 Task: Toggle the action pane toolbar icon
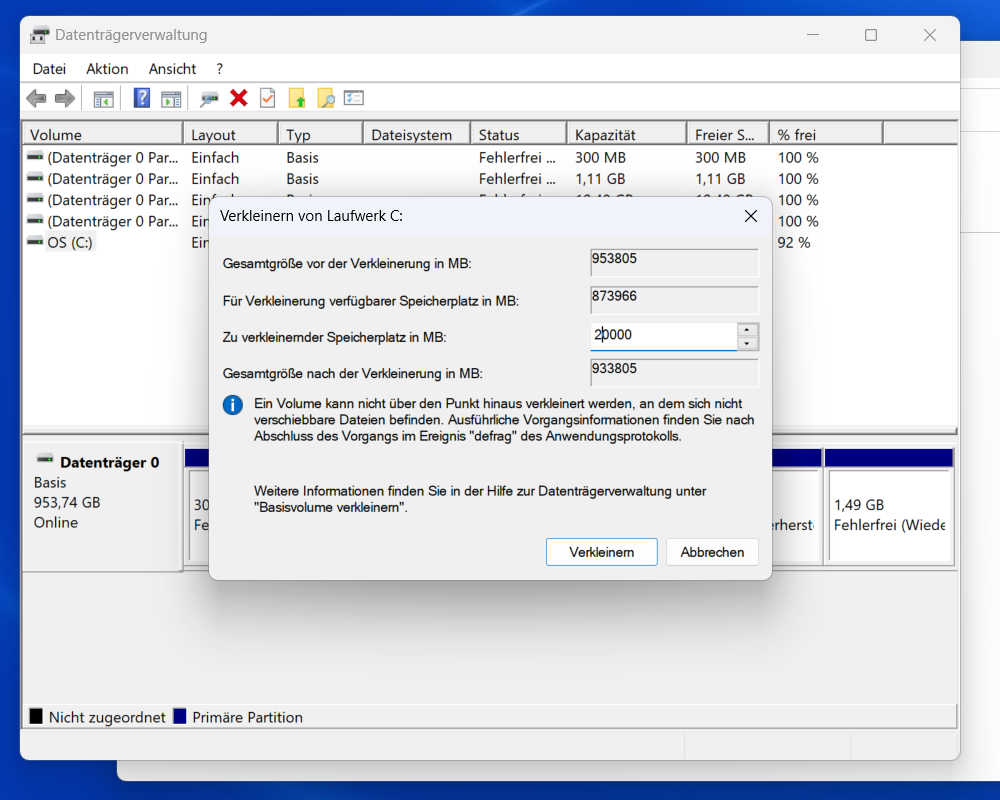[x=171, y=99]
